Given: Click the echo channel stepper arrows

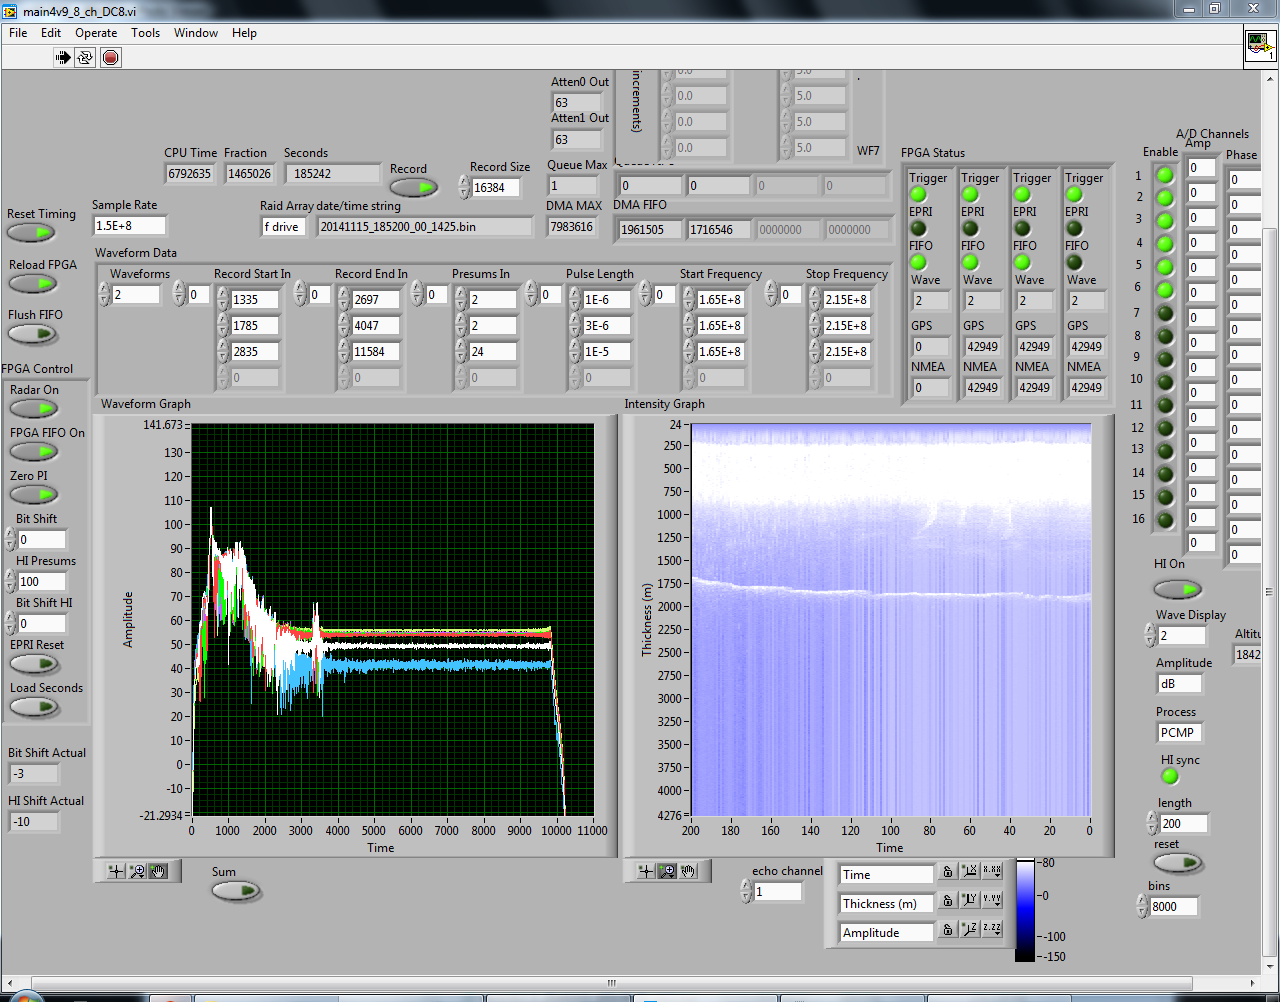Looking at the screenshot, I should pos(746,891).
